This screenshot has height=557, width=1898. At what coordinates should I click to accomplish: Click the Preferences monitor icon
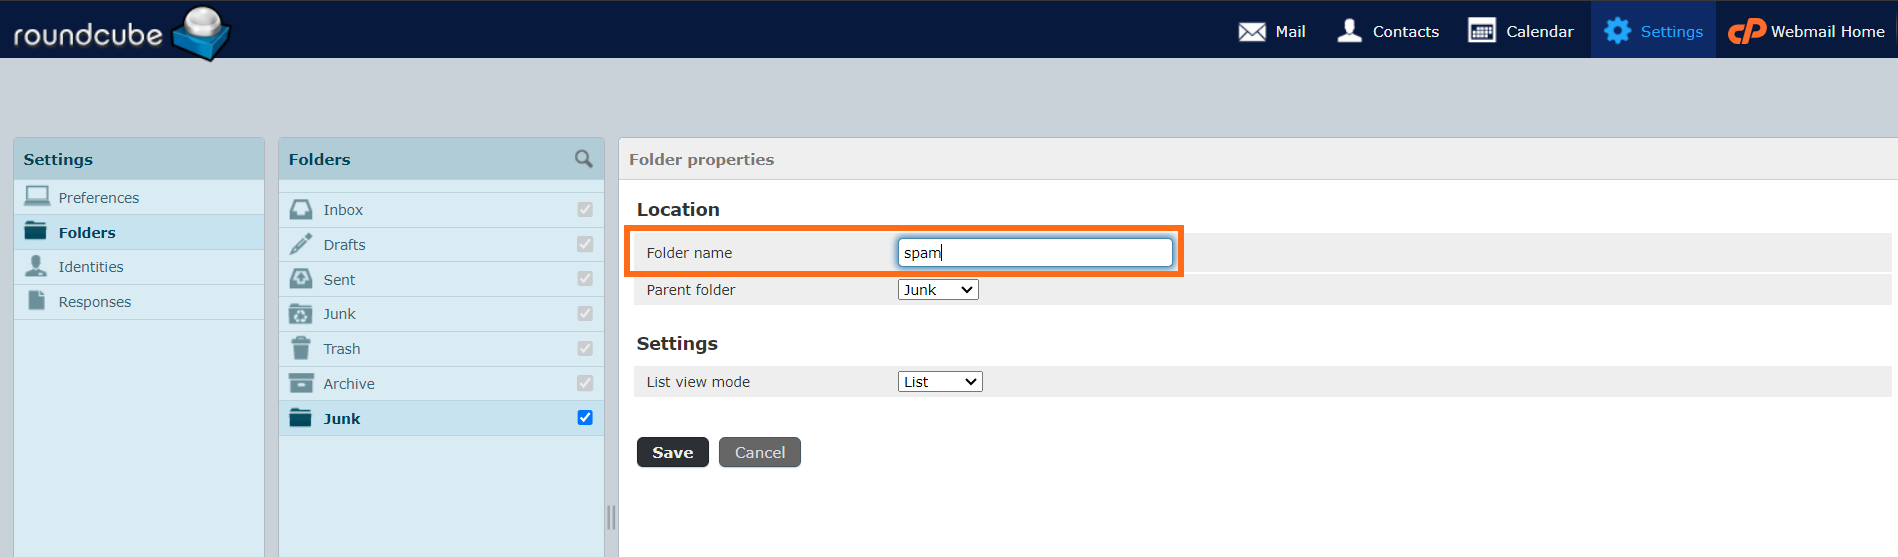[x=37, y=196]
